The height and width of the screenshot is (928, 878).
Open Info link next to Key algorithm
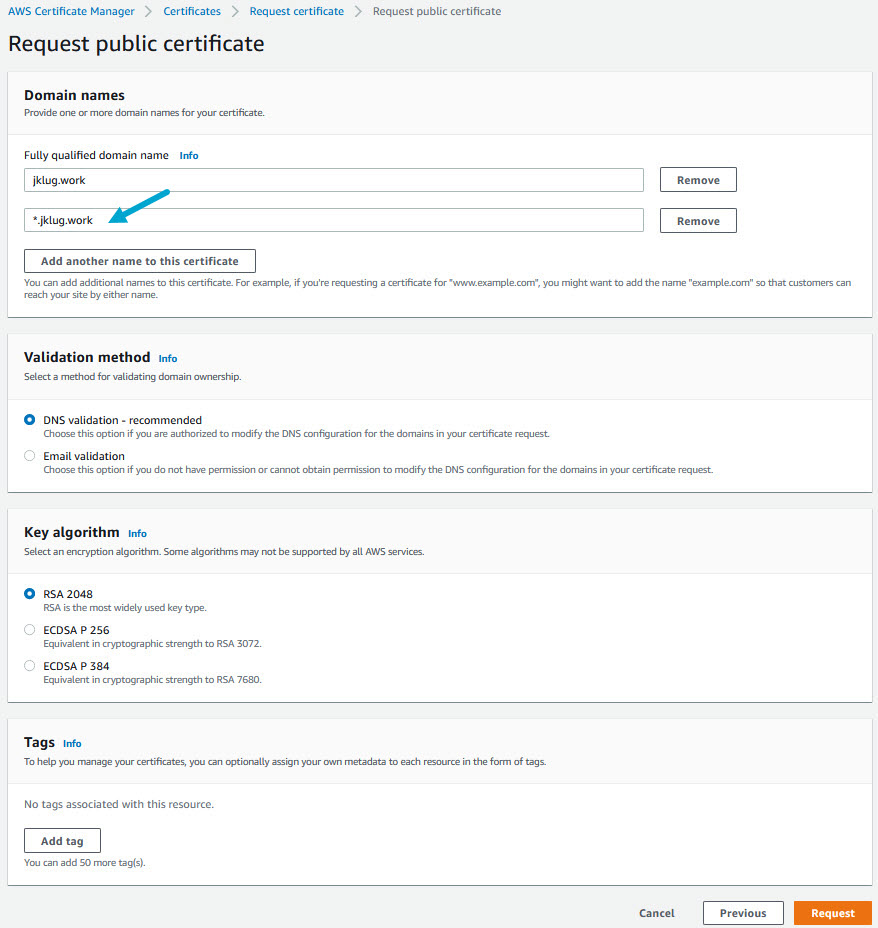point(137,534)
